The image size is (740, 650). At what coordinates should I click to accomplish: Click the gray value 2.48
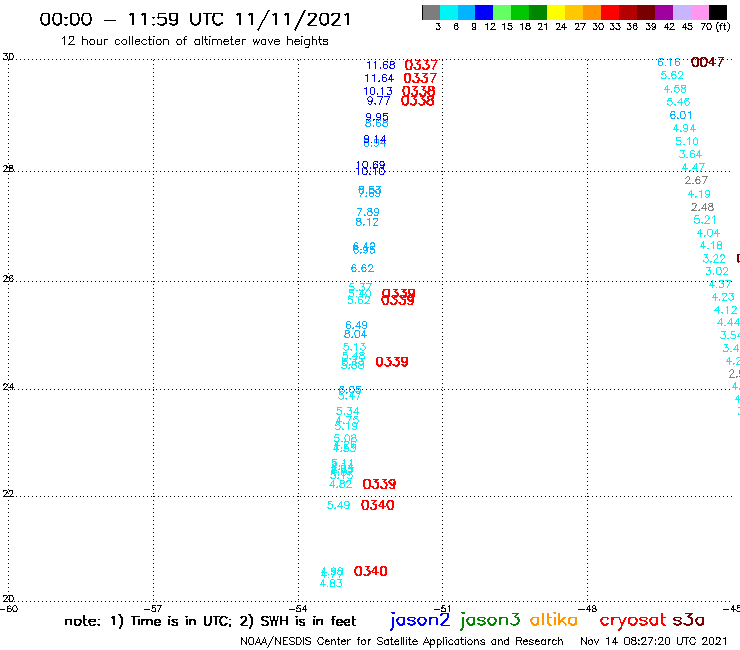tap(702, 207)
